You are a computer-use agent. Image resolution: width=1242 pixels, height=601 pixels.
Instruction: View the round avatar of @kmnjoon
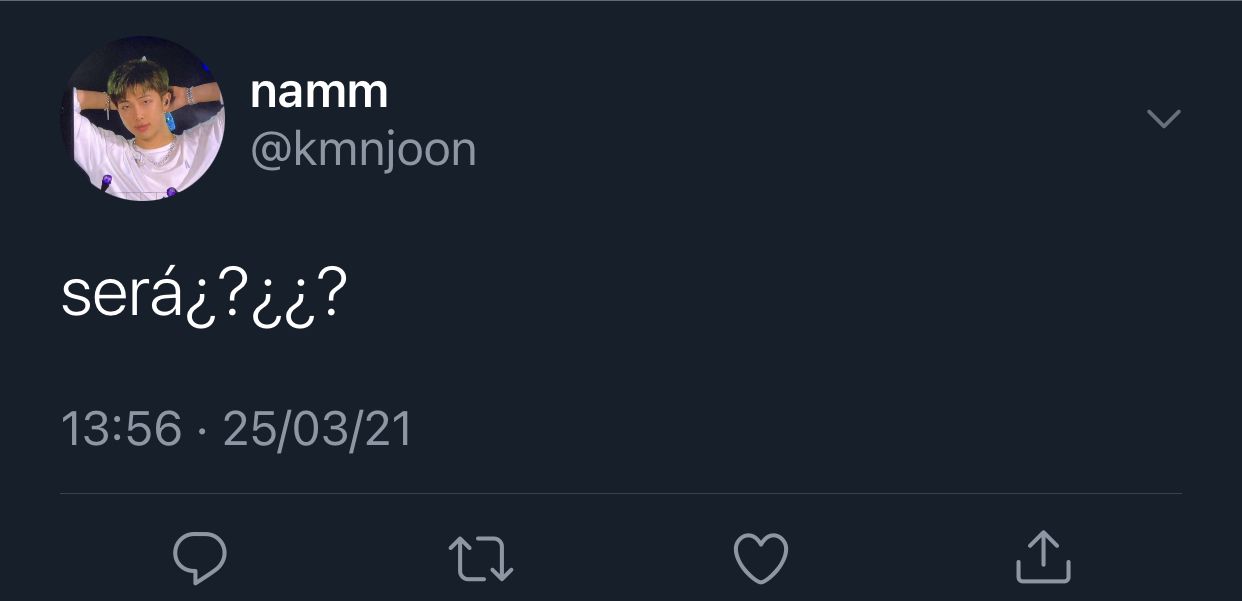(142, 119)
